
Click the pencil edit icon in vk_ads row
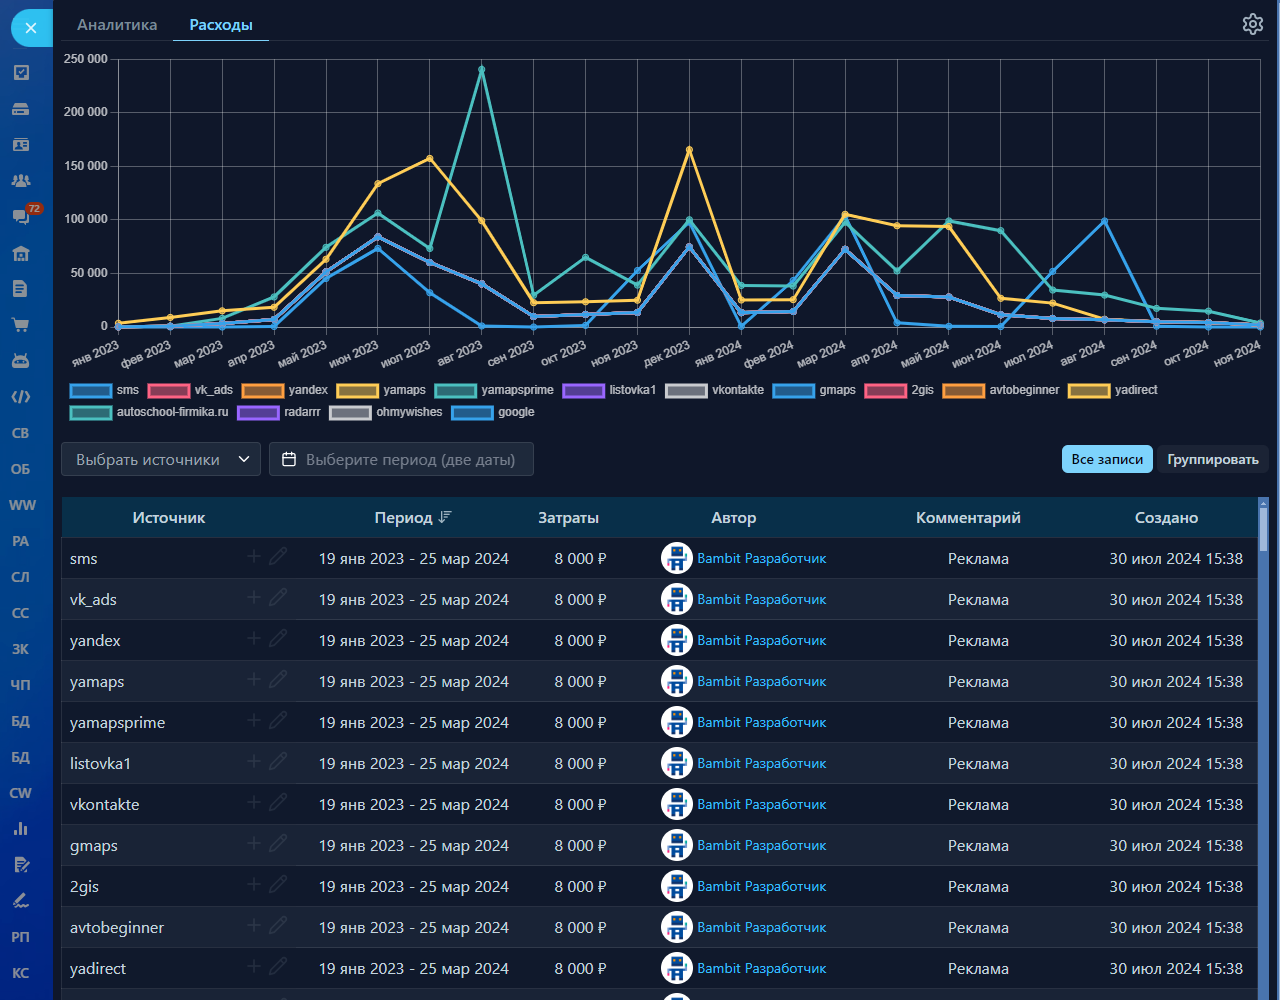[278, 597]
